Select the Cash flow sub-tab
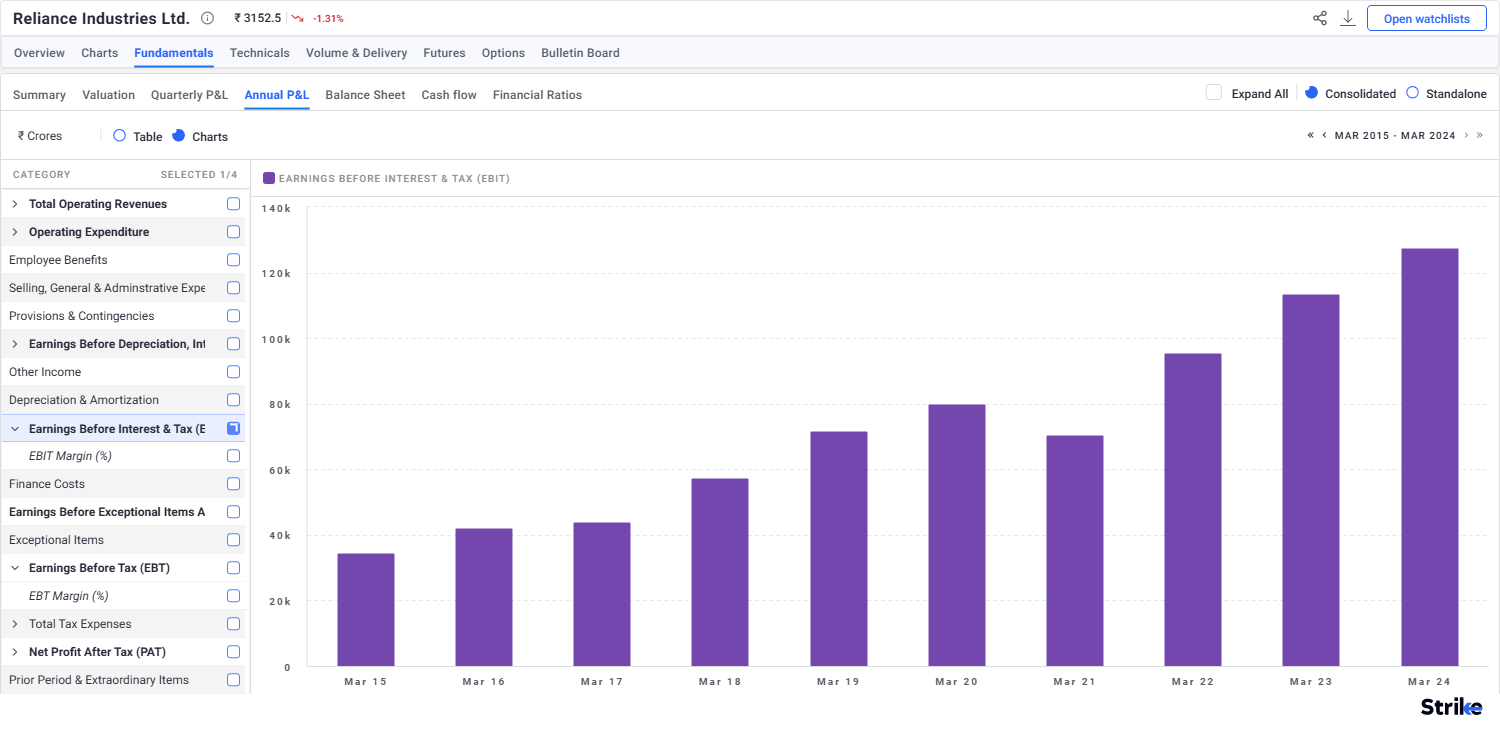 [449, 95]
